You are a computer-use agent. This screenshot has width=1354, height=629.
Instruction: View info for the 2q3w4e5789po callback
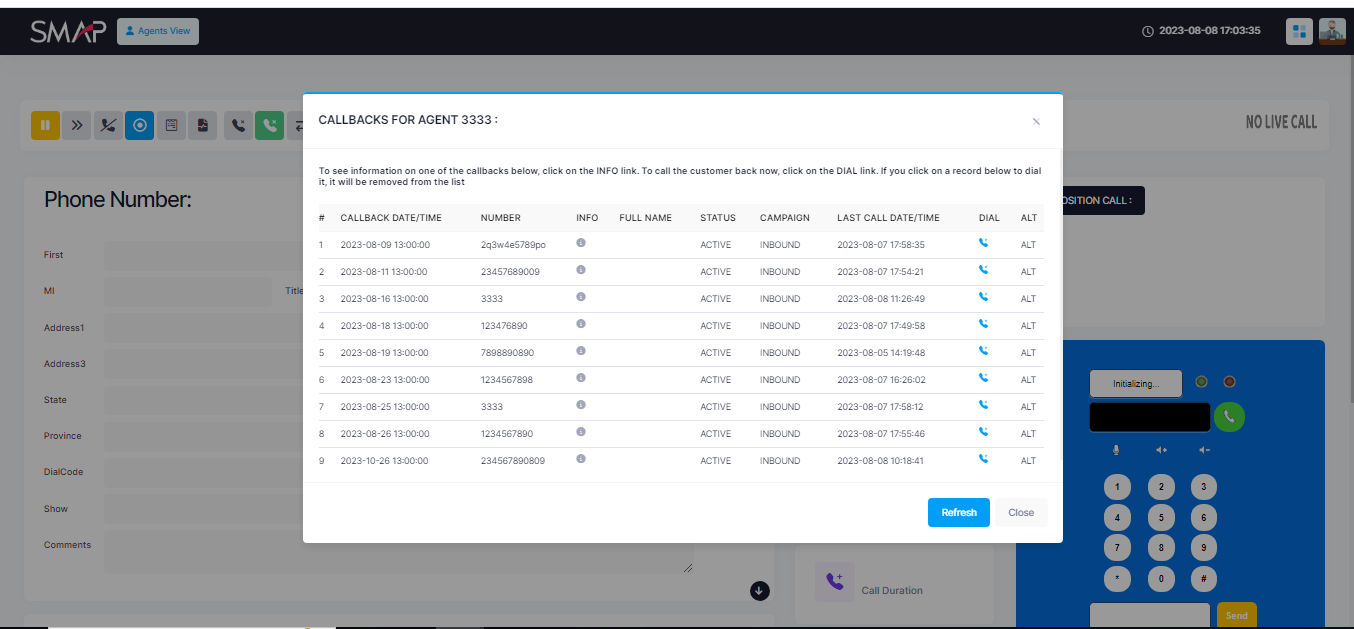click(581, 243)
